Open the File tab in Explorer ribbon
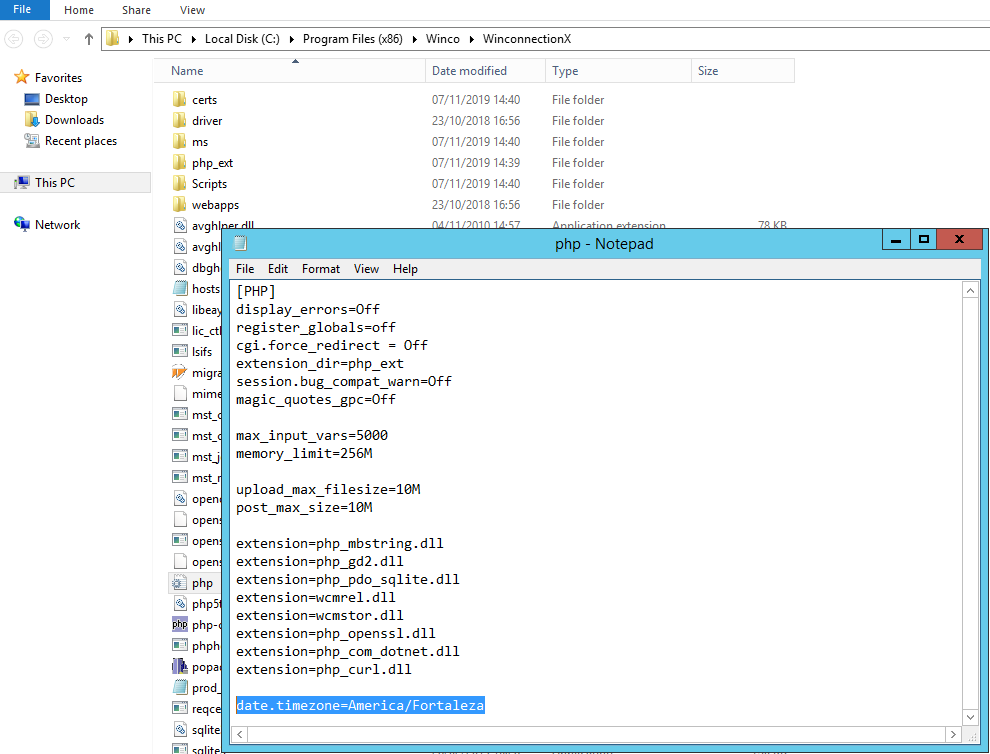The image size is (990, 754). click(x=22, y=9)
